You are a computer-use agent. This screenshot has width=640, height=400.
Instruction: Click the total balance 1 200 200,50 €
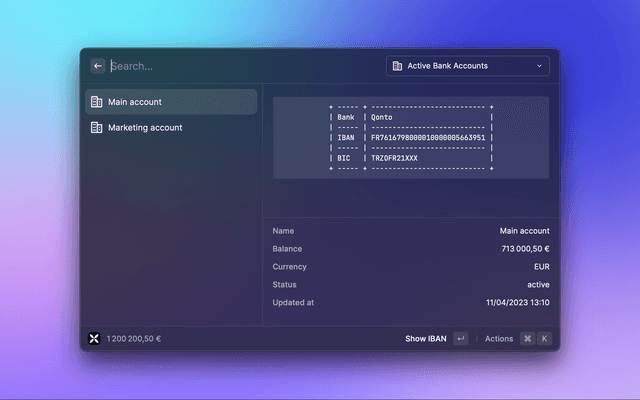tap(134, 339)
